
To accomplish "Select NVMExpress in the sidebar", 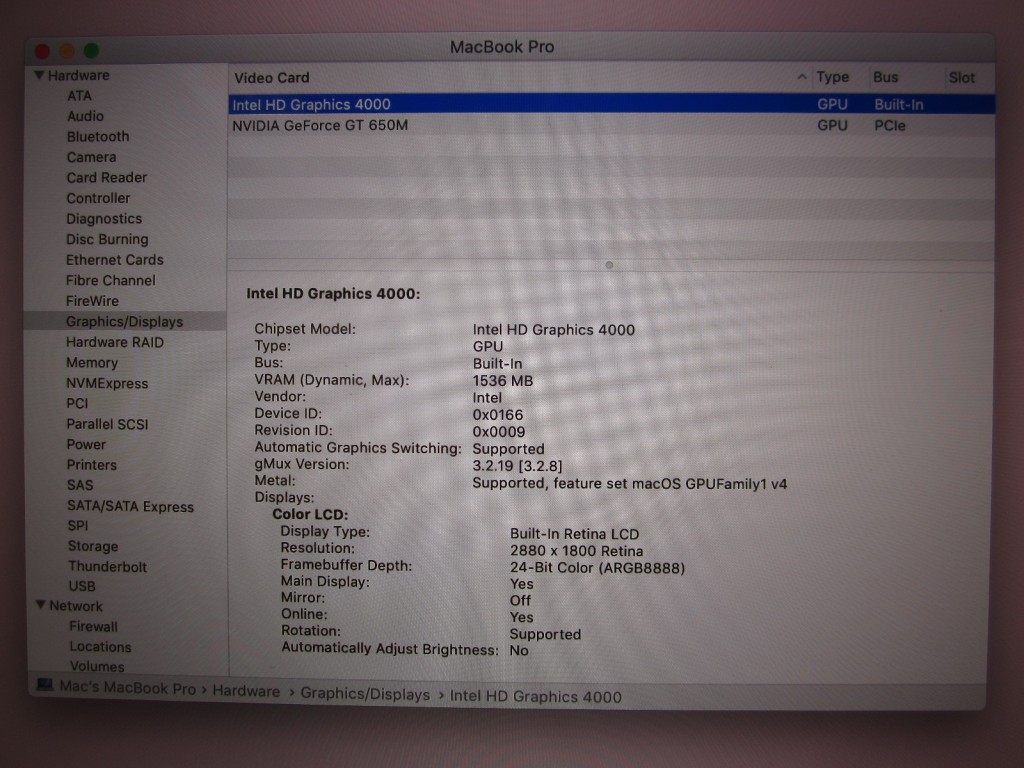I will click(x=107, y=383).
